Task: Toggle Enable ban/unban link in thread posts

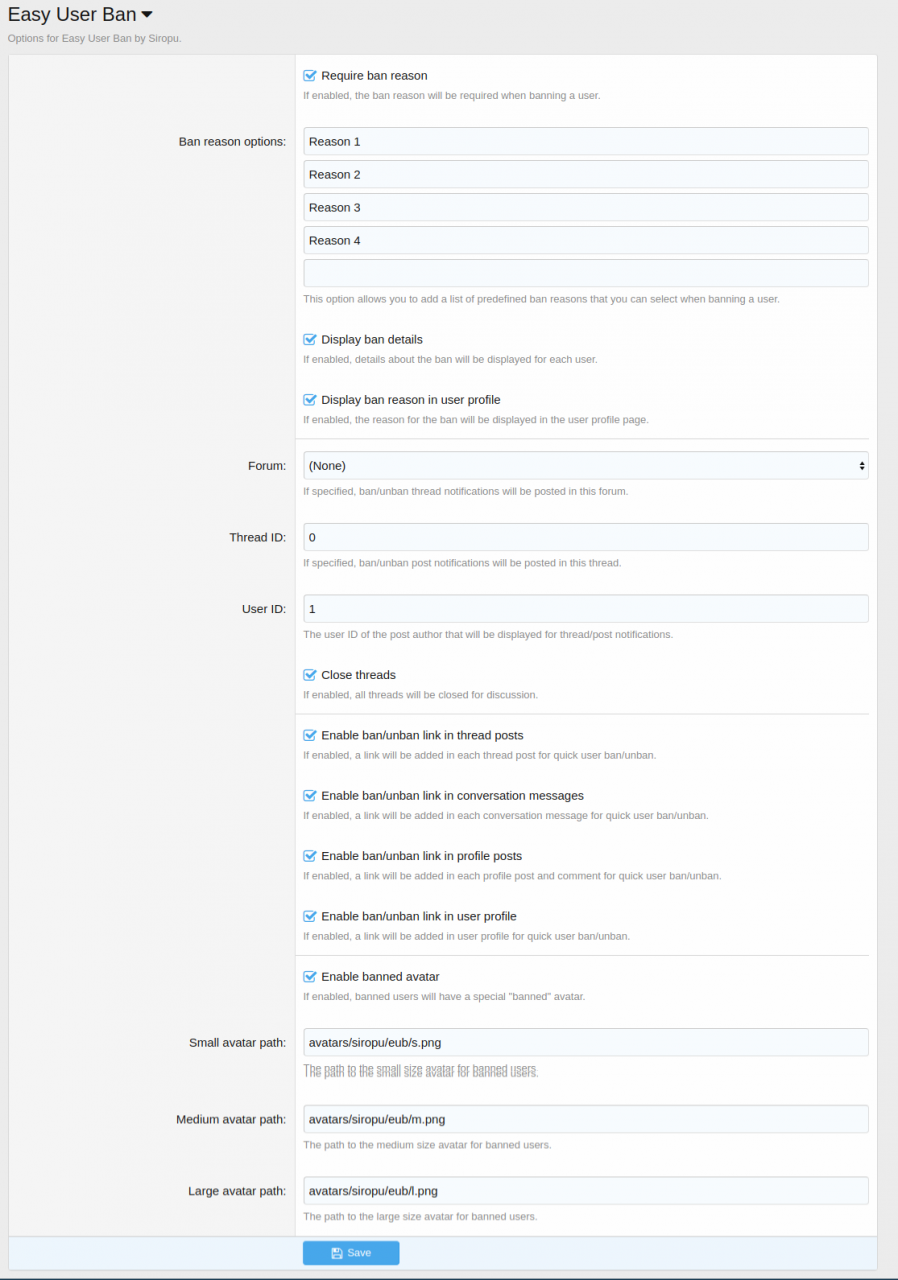Action: [310, 736]
